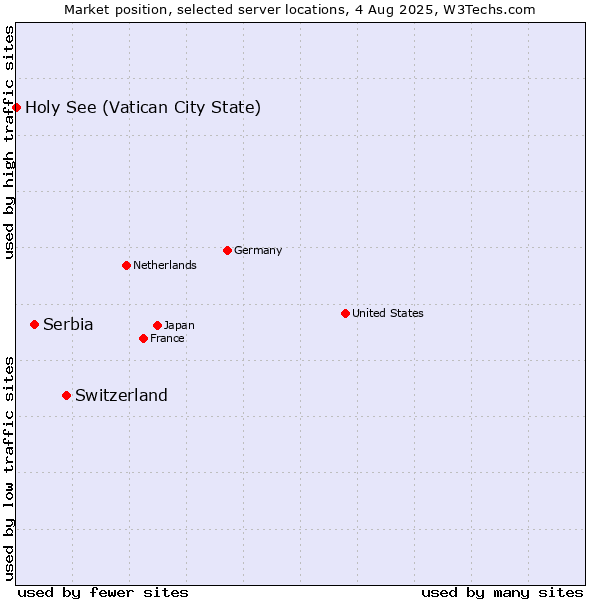Select the Japan data point
Viewport: 600px width, 600px height.
[x=157, y=326]
